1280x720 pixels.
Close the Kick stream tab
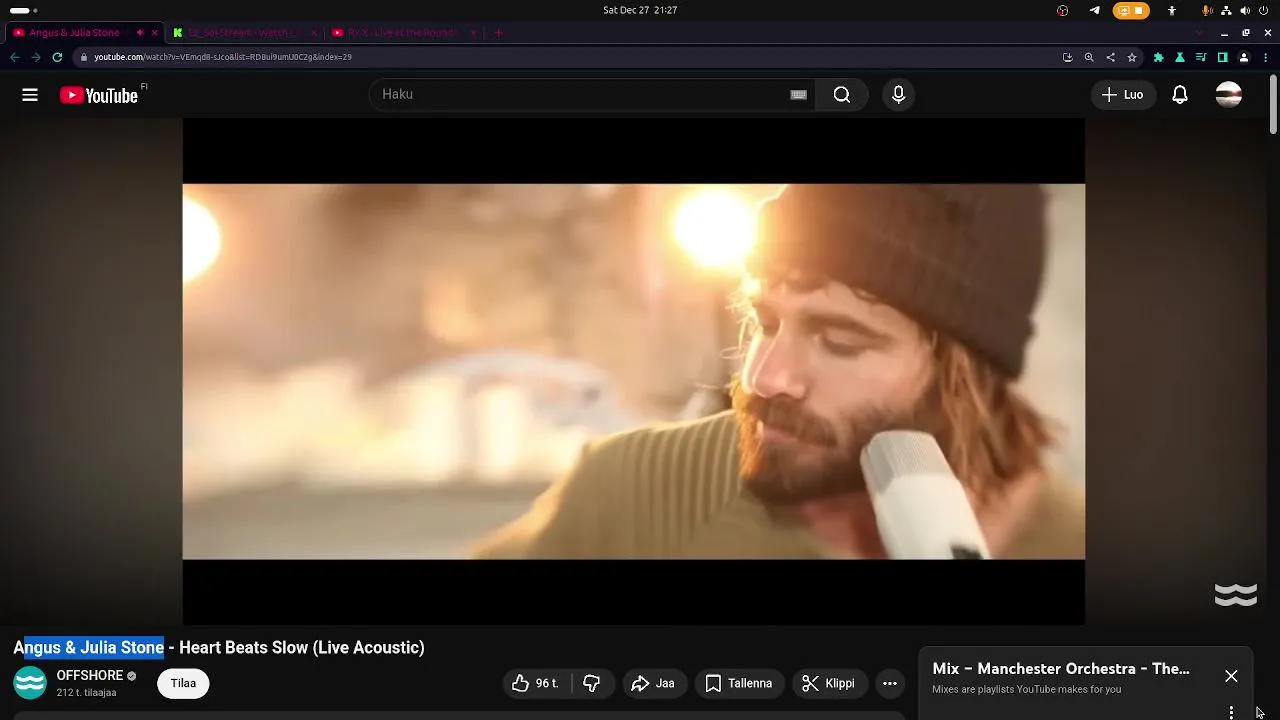pyautogui.click(x=313, y=33)
